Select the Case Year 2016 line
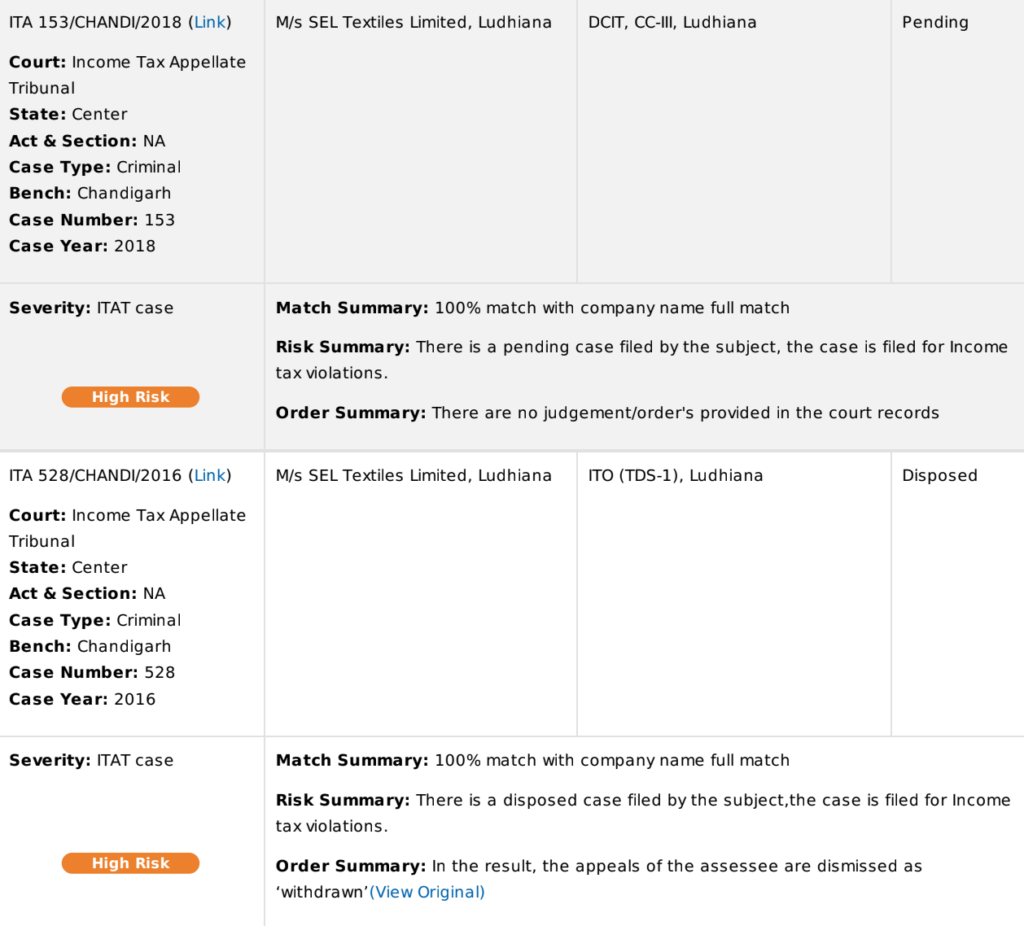Image resolution: width=1024 pixels, height=926 pixels. tap(82, 699)
